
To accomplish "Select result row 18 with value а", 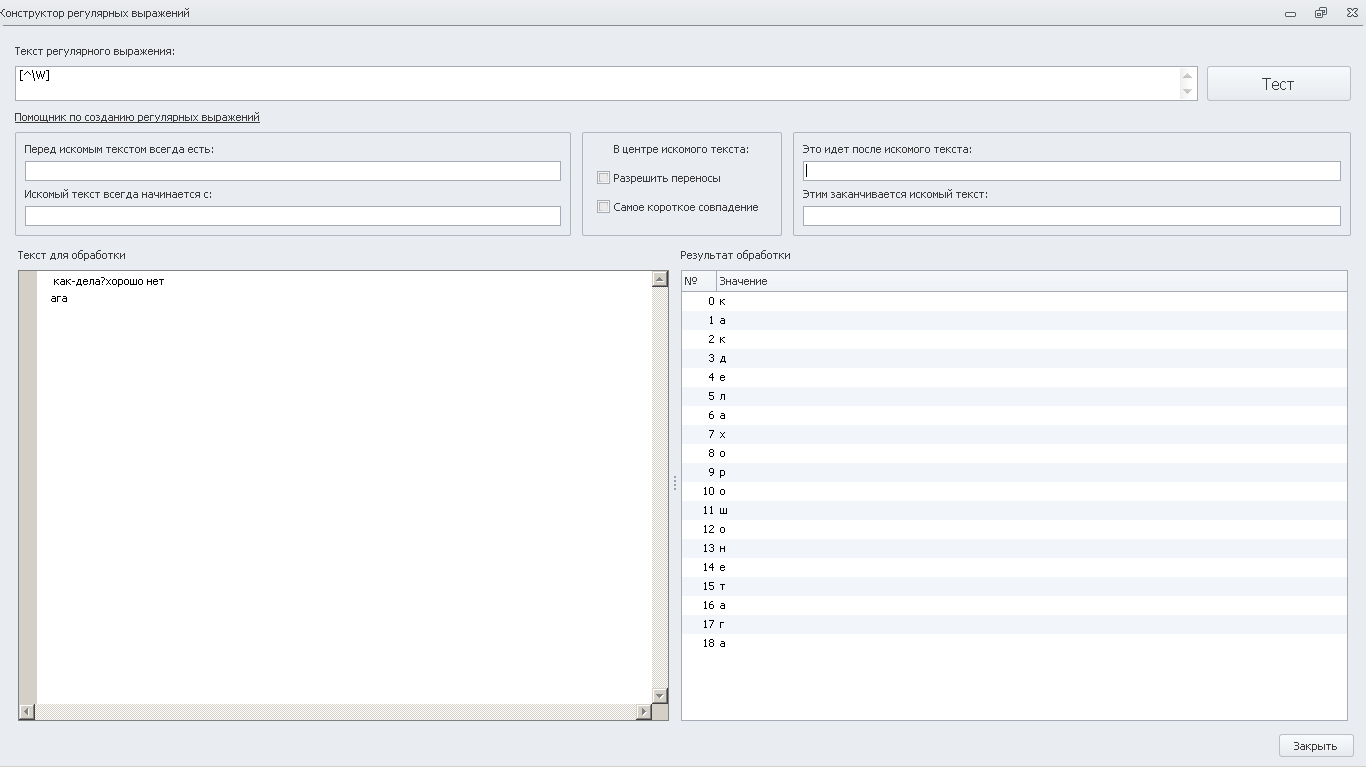I will coord(1014,643).
